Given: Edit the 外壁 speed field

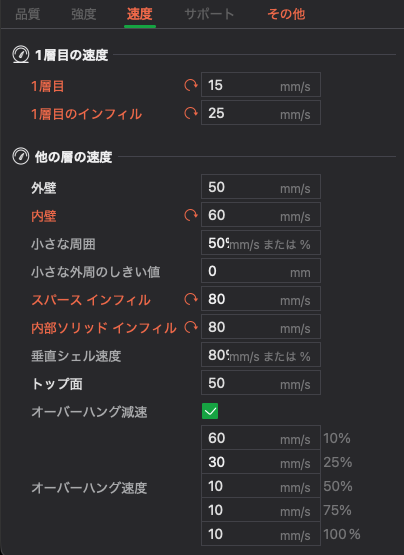Looking at the screenshot, I should coord(261,187).
